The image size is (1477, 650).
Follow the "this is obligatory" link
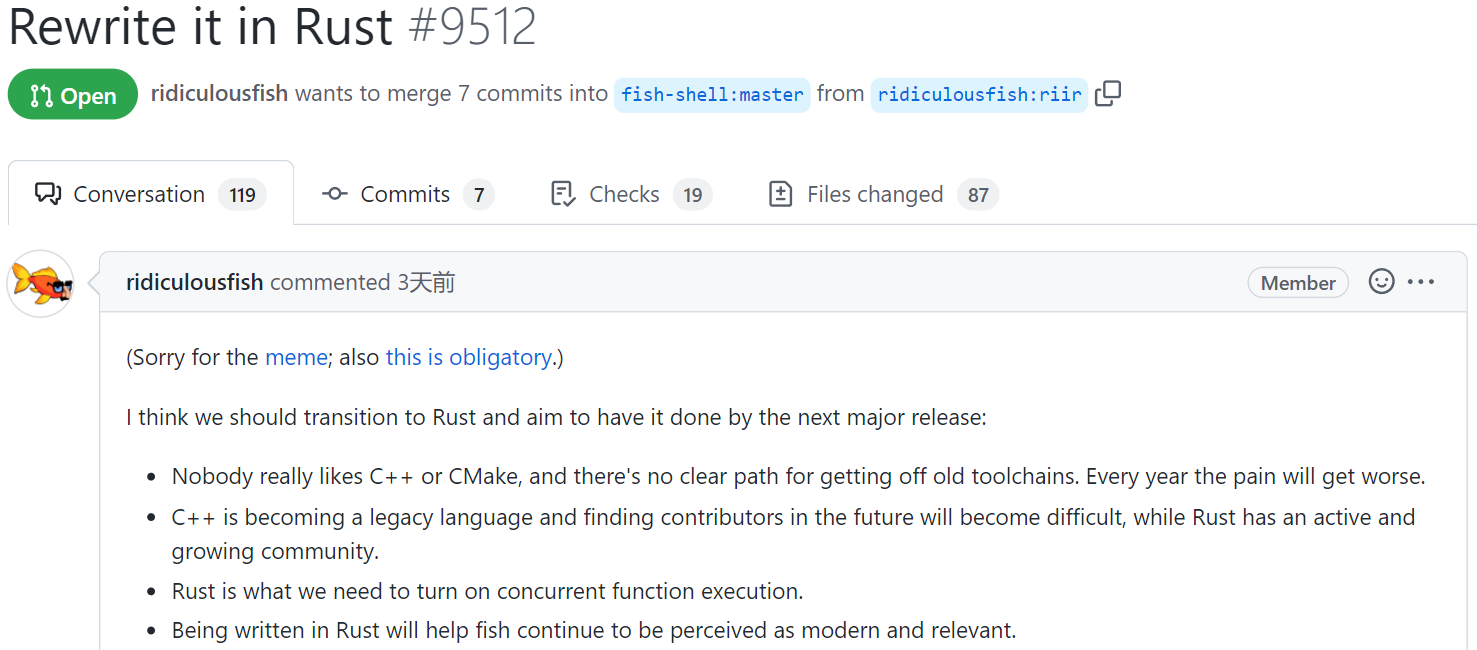click(x=468, y=357)
